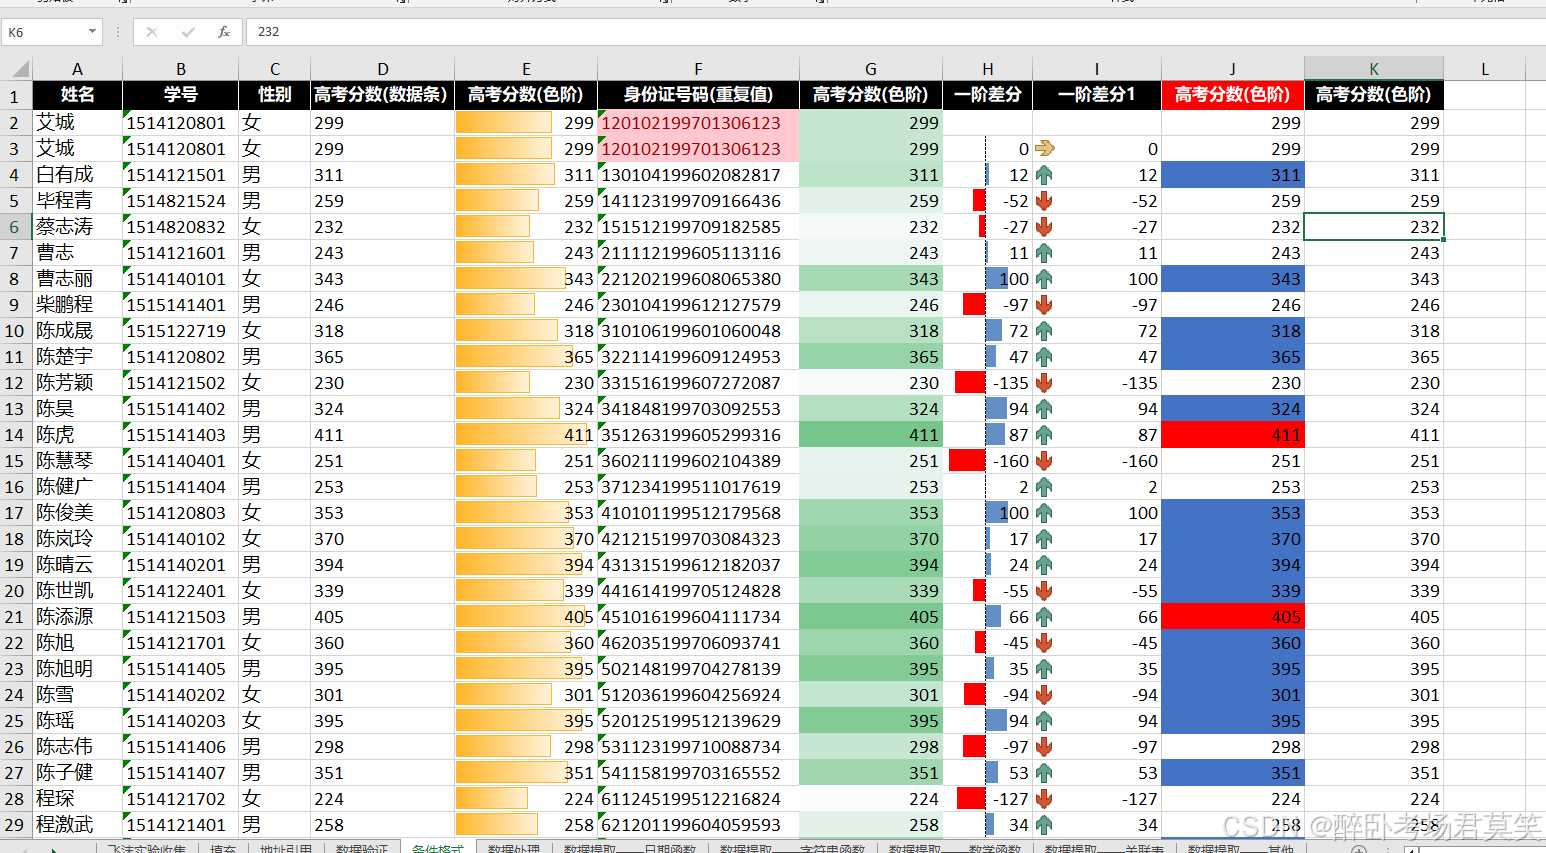Click the yellow sideways arrow icon in row 3
Viewport: 1546px width, 853px height.
[1044, 148]
